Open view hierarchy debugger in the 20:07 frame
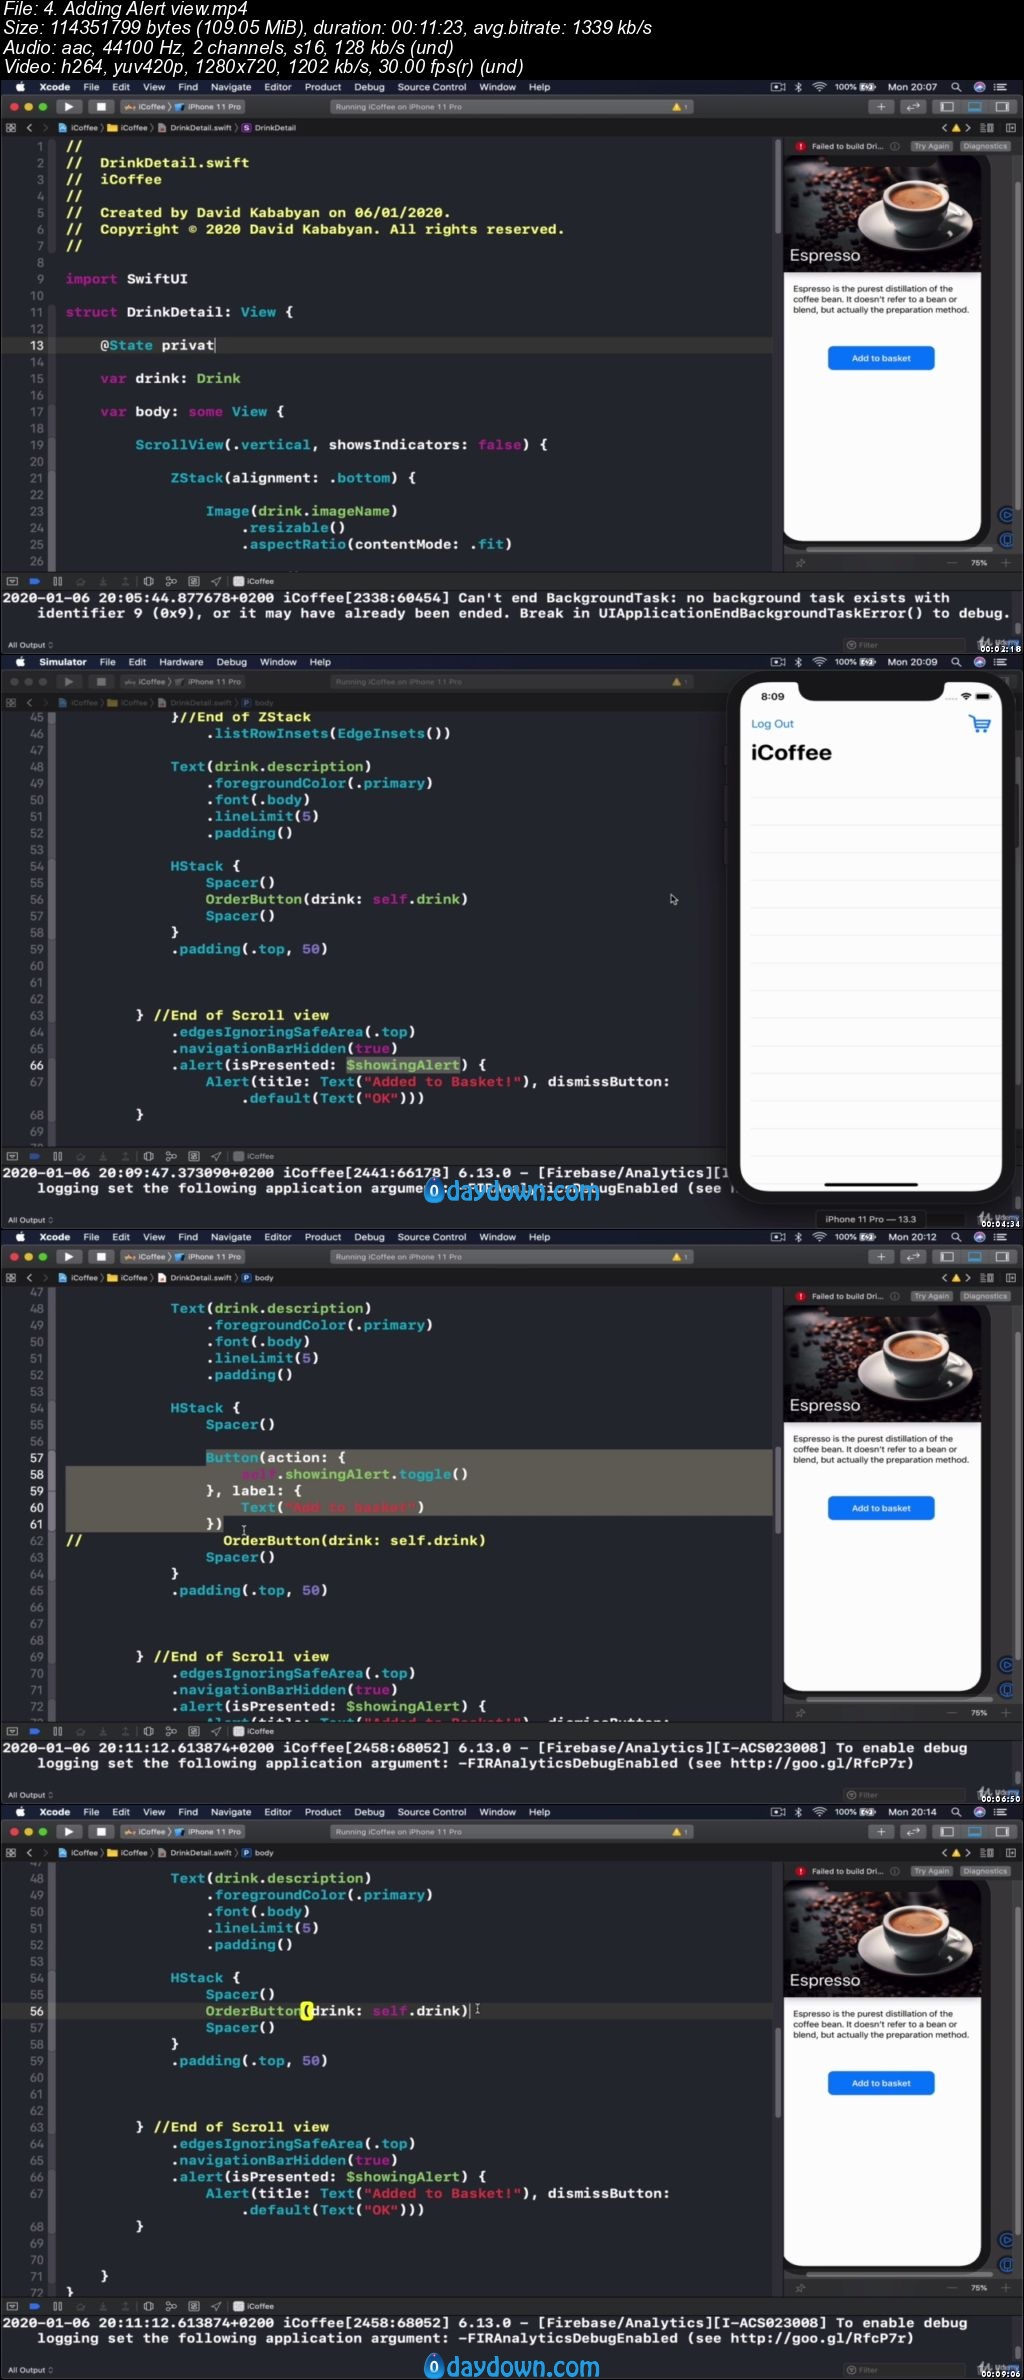1024x2380 pixels. click(x=148, y=581)
